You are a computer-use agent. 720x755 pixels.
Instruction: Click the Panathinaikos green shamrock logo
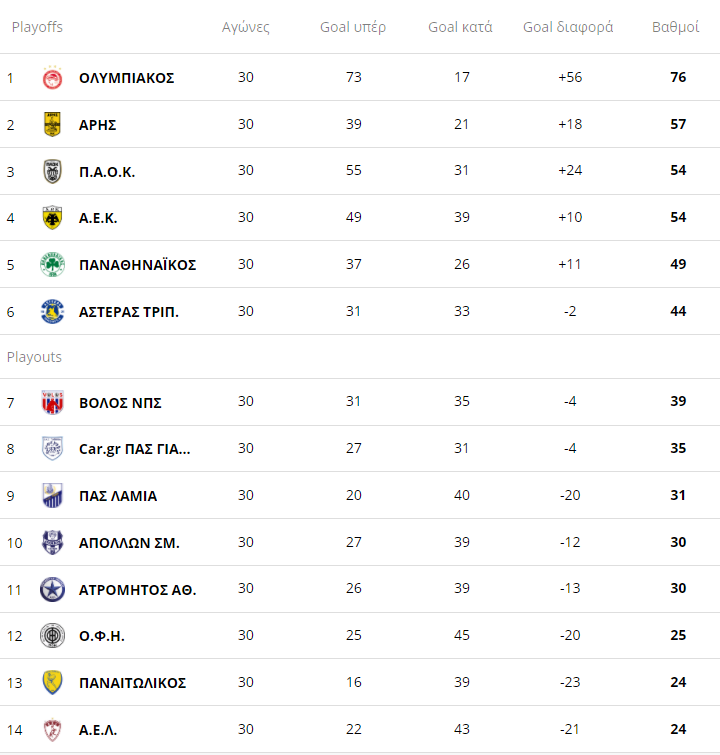coord(52,265)
